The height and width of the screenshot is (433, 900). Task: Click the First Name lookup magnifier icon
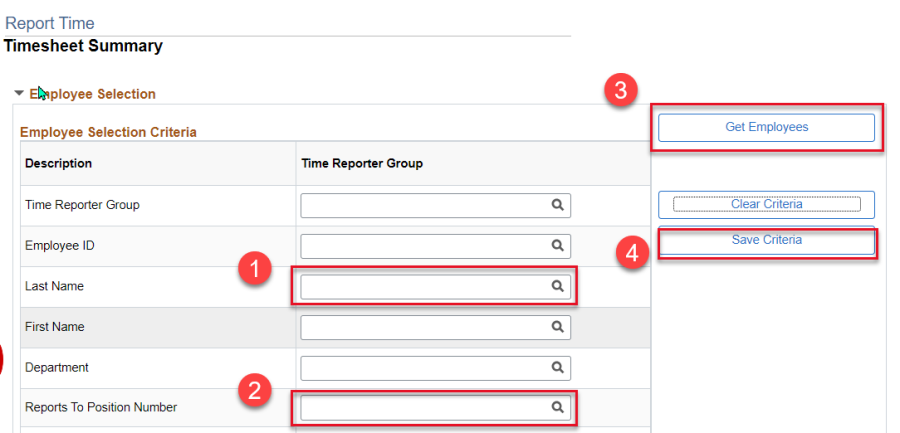point(557,327)
